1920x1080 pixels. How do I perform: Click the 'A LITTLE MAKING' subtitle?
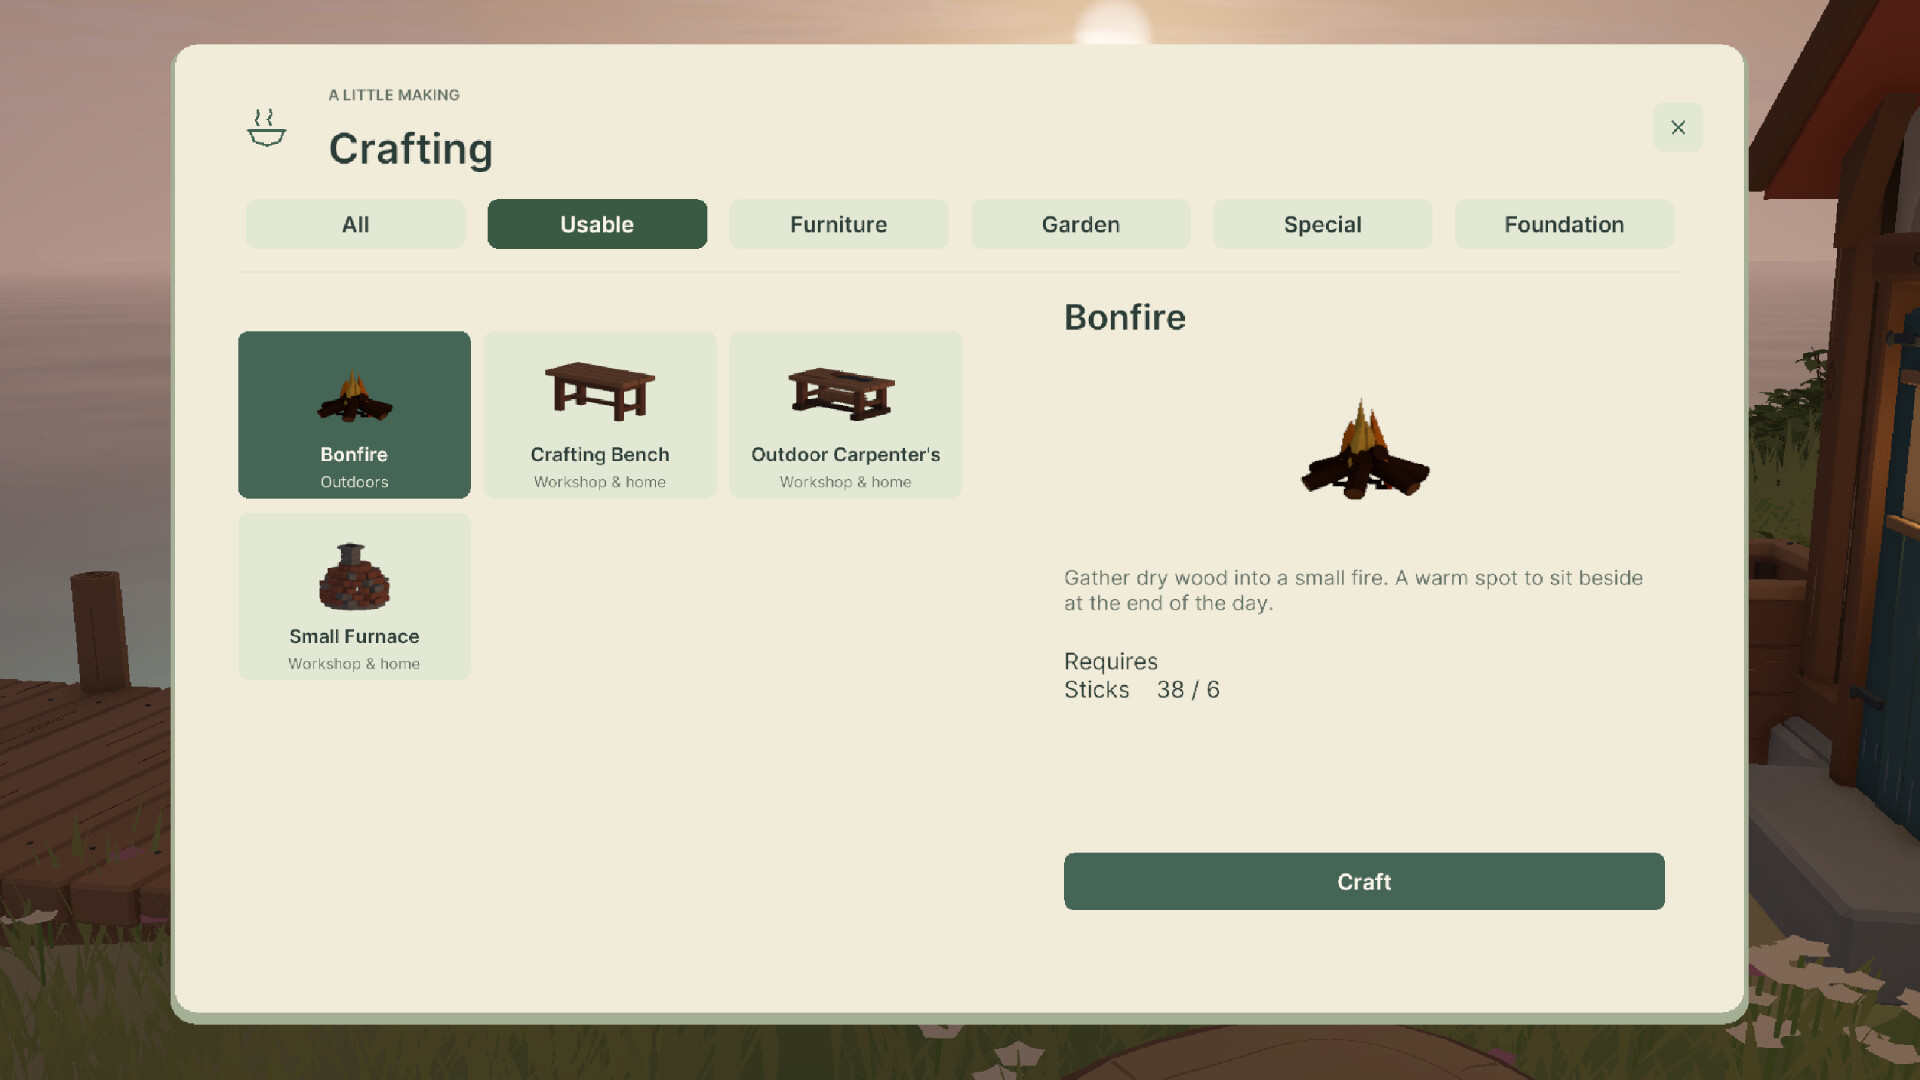pos(394,95)
